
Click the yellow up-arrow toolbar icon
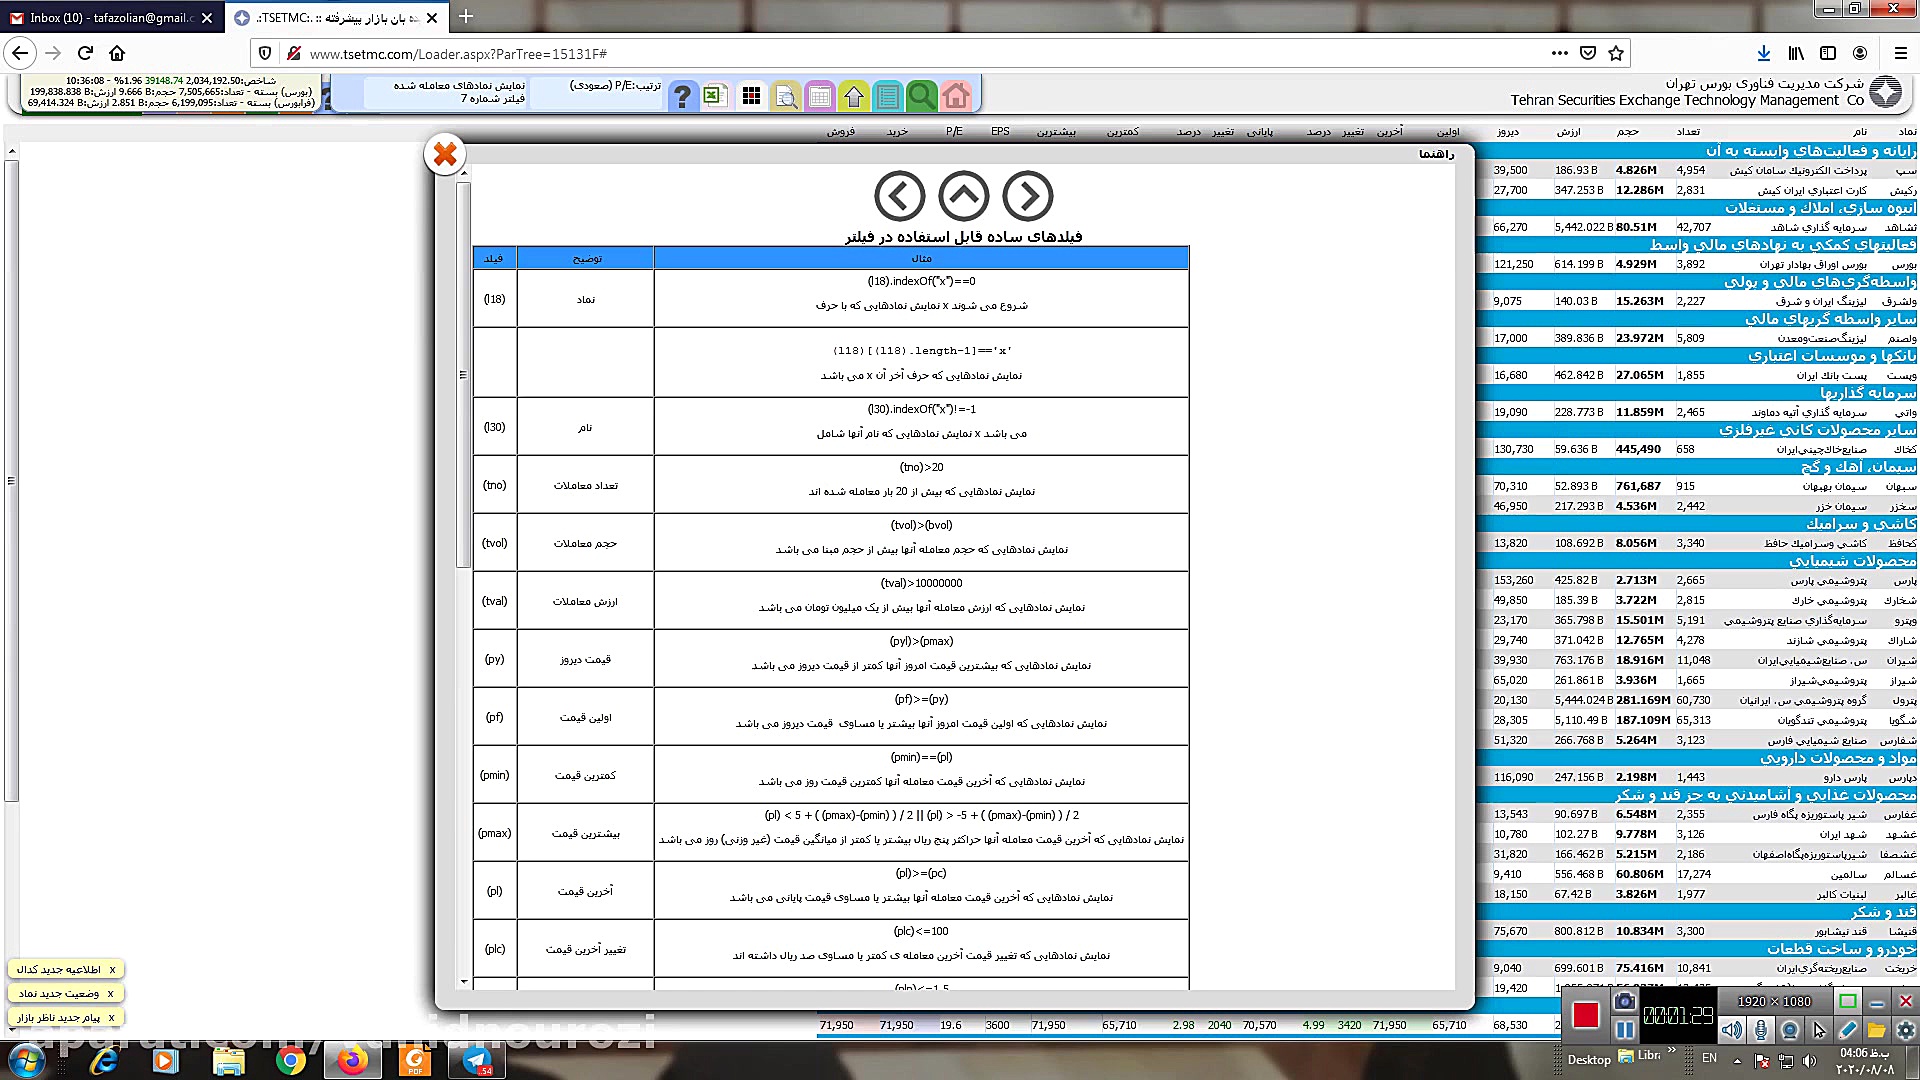click(853, 96)
